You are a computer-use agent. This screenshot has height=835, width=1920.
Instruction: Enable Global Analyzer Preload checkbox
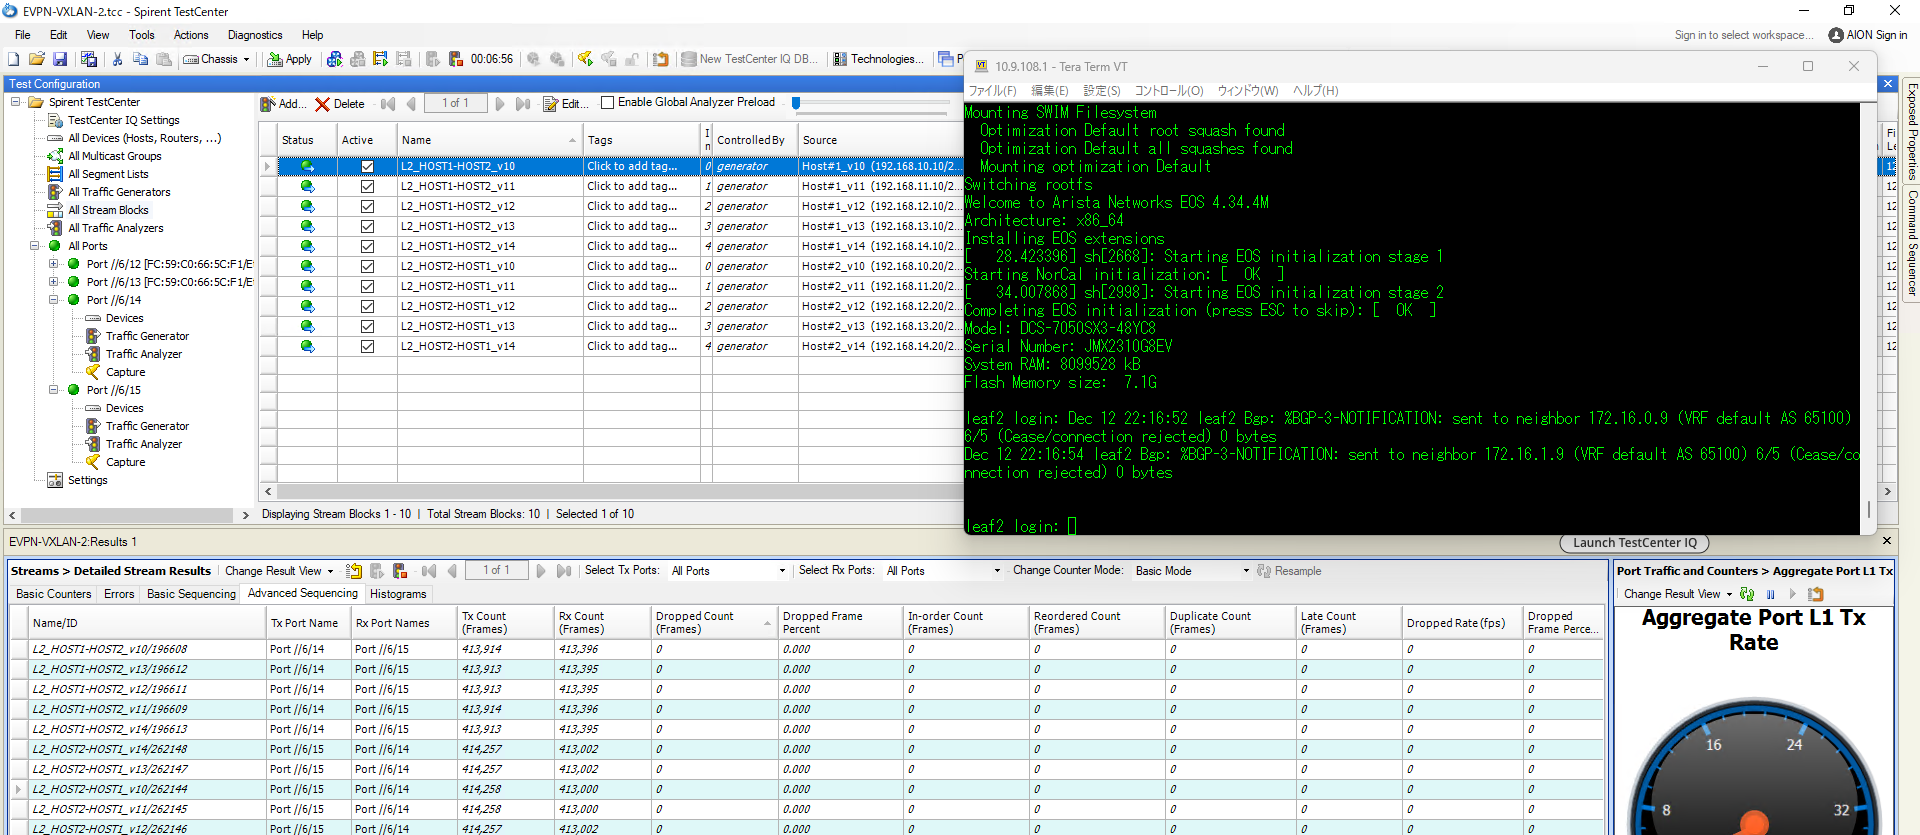(607, 103)
